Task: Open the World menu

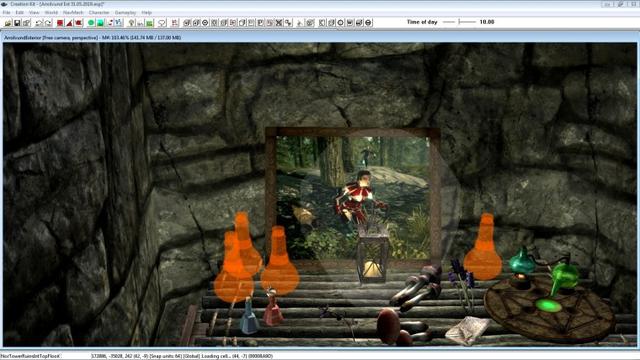Action: click(51, 13)
